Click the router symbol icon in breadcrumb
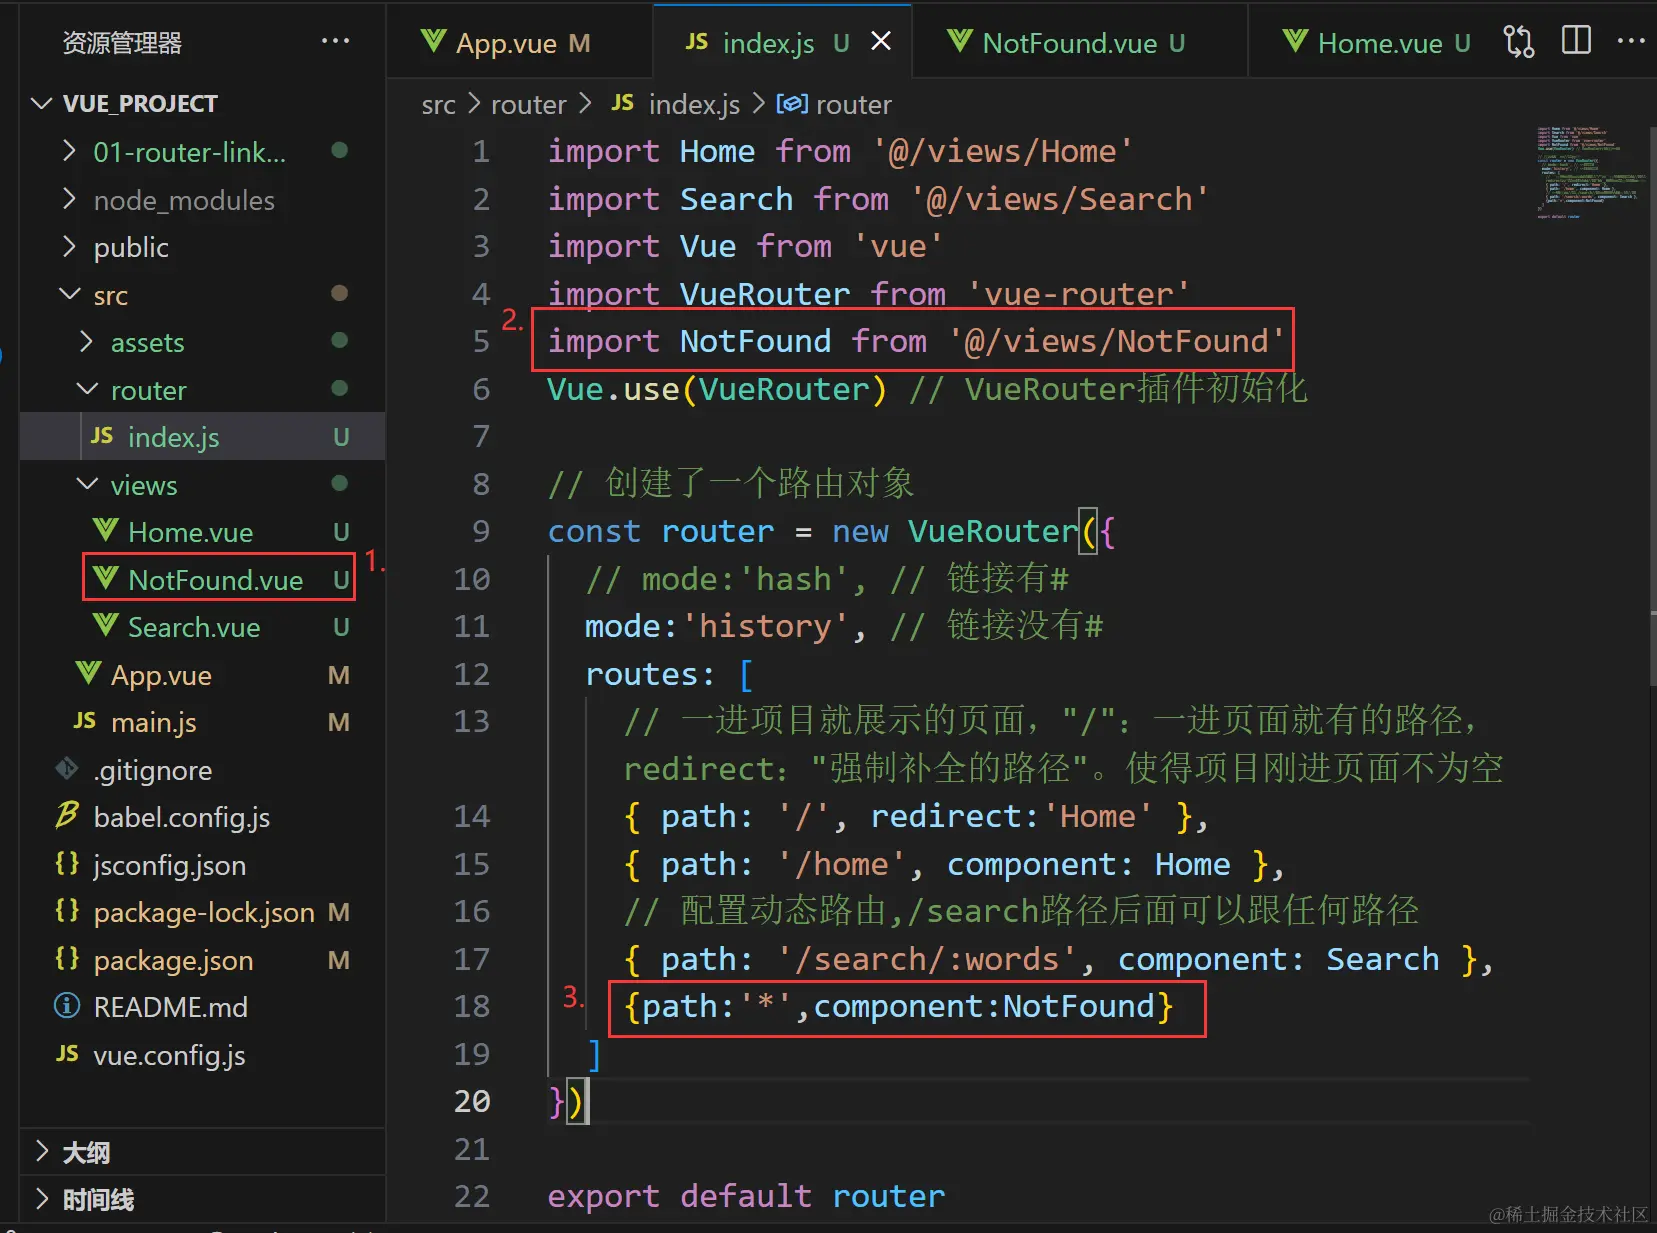 tap(792, 103)
